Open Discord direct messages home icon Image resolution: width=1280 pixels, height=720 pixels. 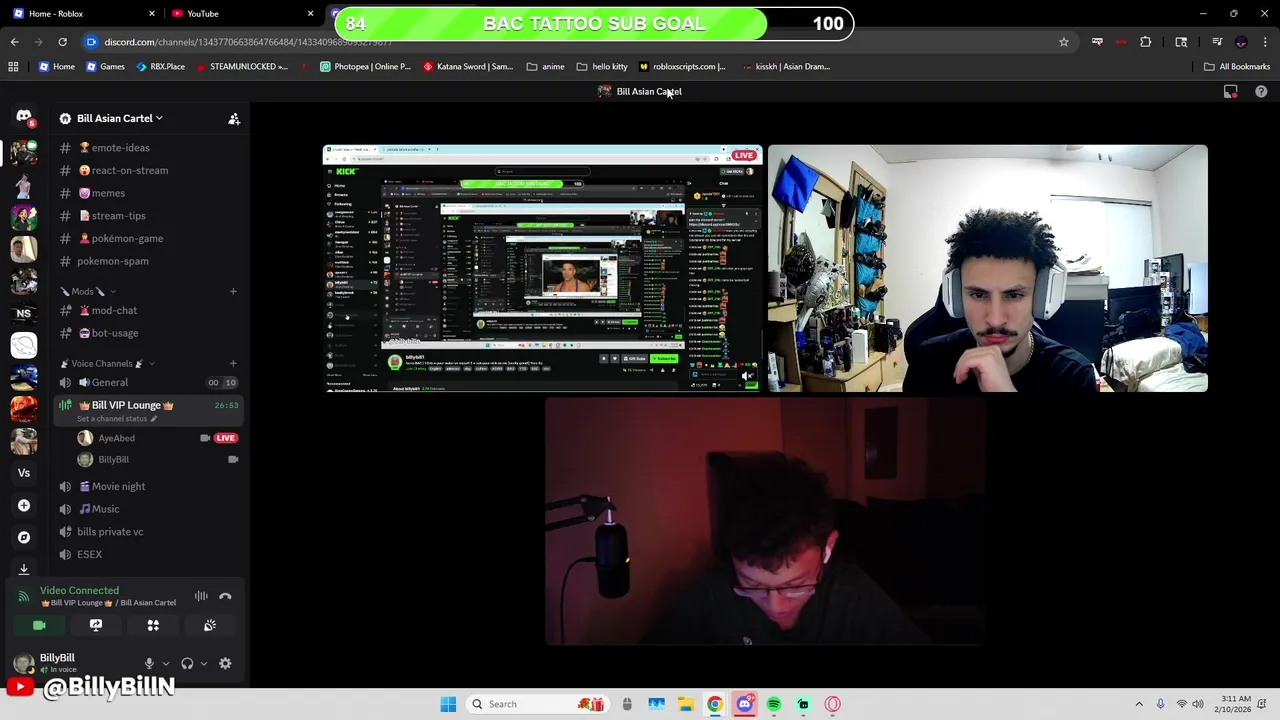(x=24, y=117)
